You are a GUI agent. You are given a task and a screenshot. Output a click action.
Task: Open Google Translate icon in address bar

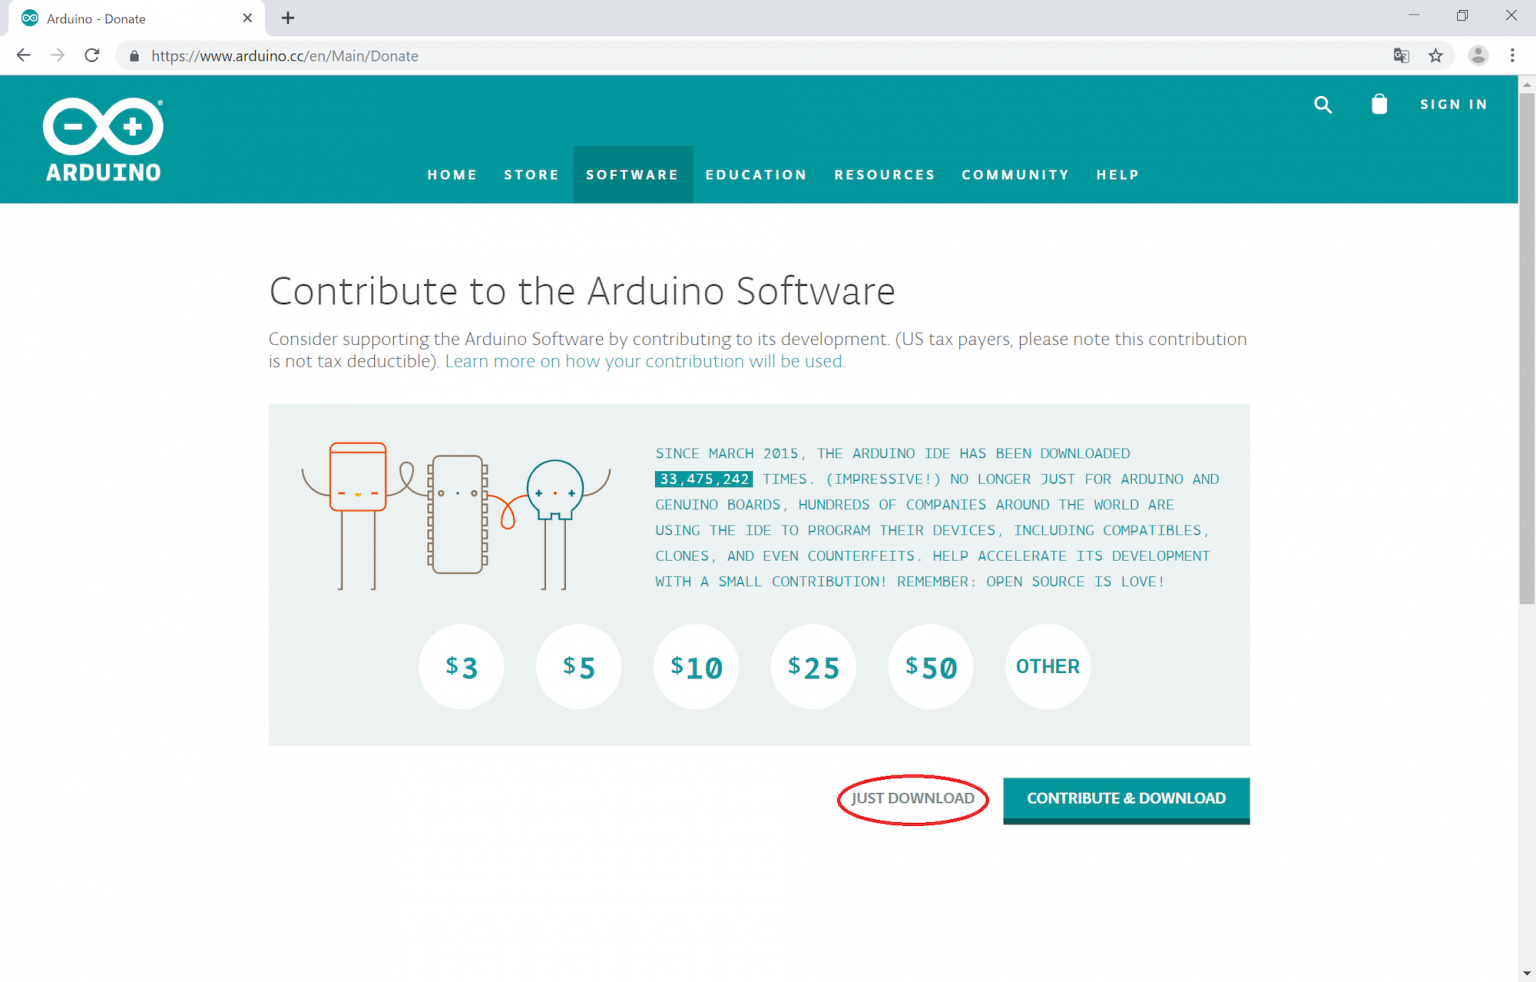(x=1401, y=56)
